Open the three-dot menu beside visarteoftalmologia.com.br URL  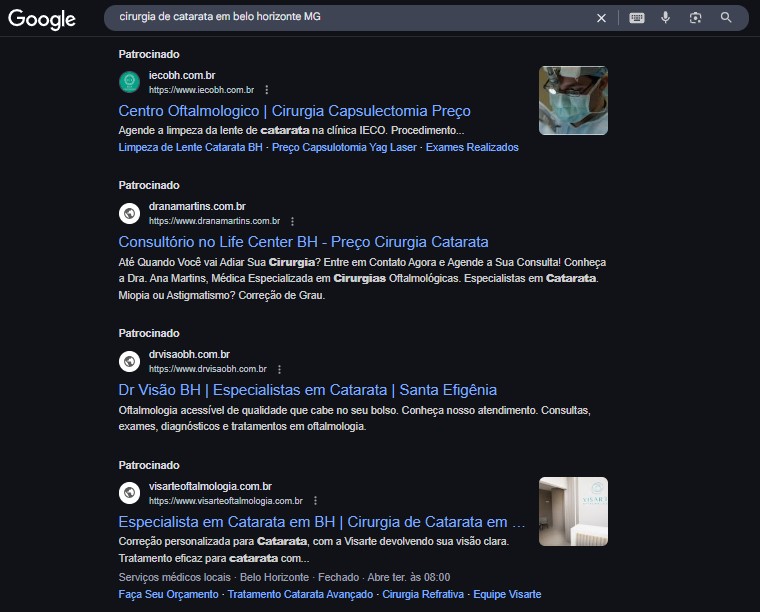tap(316, 501)
